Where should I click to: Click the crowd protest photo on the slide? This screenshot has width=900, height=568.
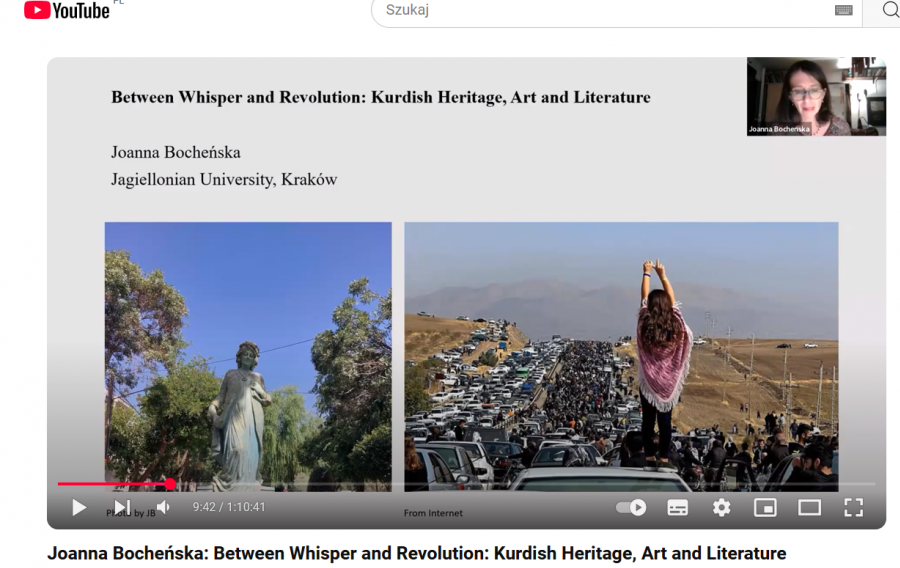coord(621,356)
